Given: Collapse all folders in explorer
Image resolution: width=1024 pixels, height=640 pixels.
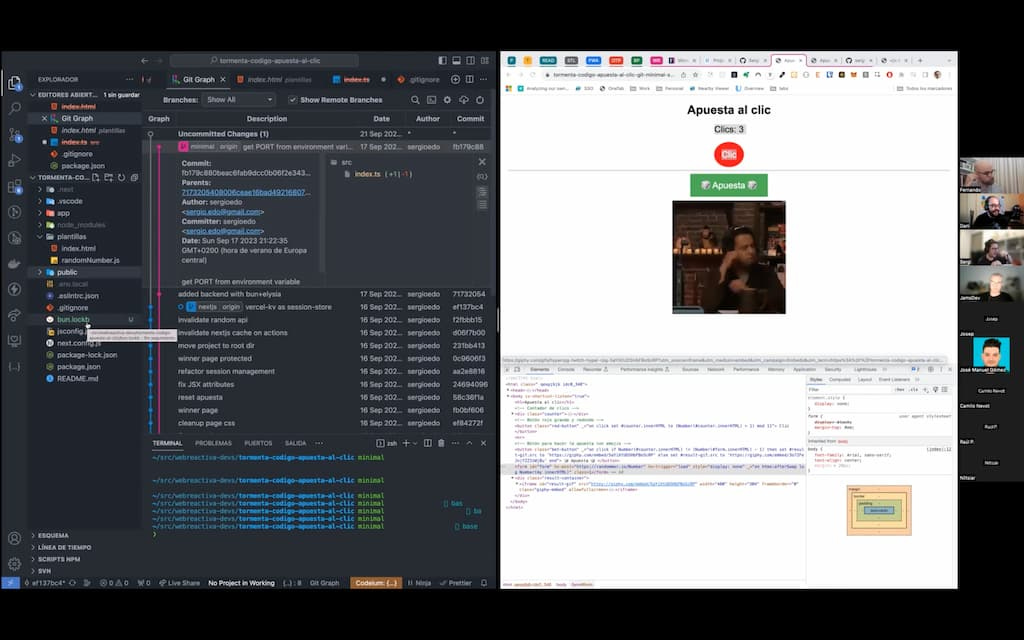Looking at the screenshot, I should point(134,178).
